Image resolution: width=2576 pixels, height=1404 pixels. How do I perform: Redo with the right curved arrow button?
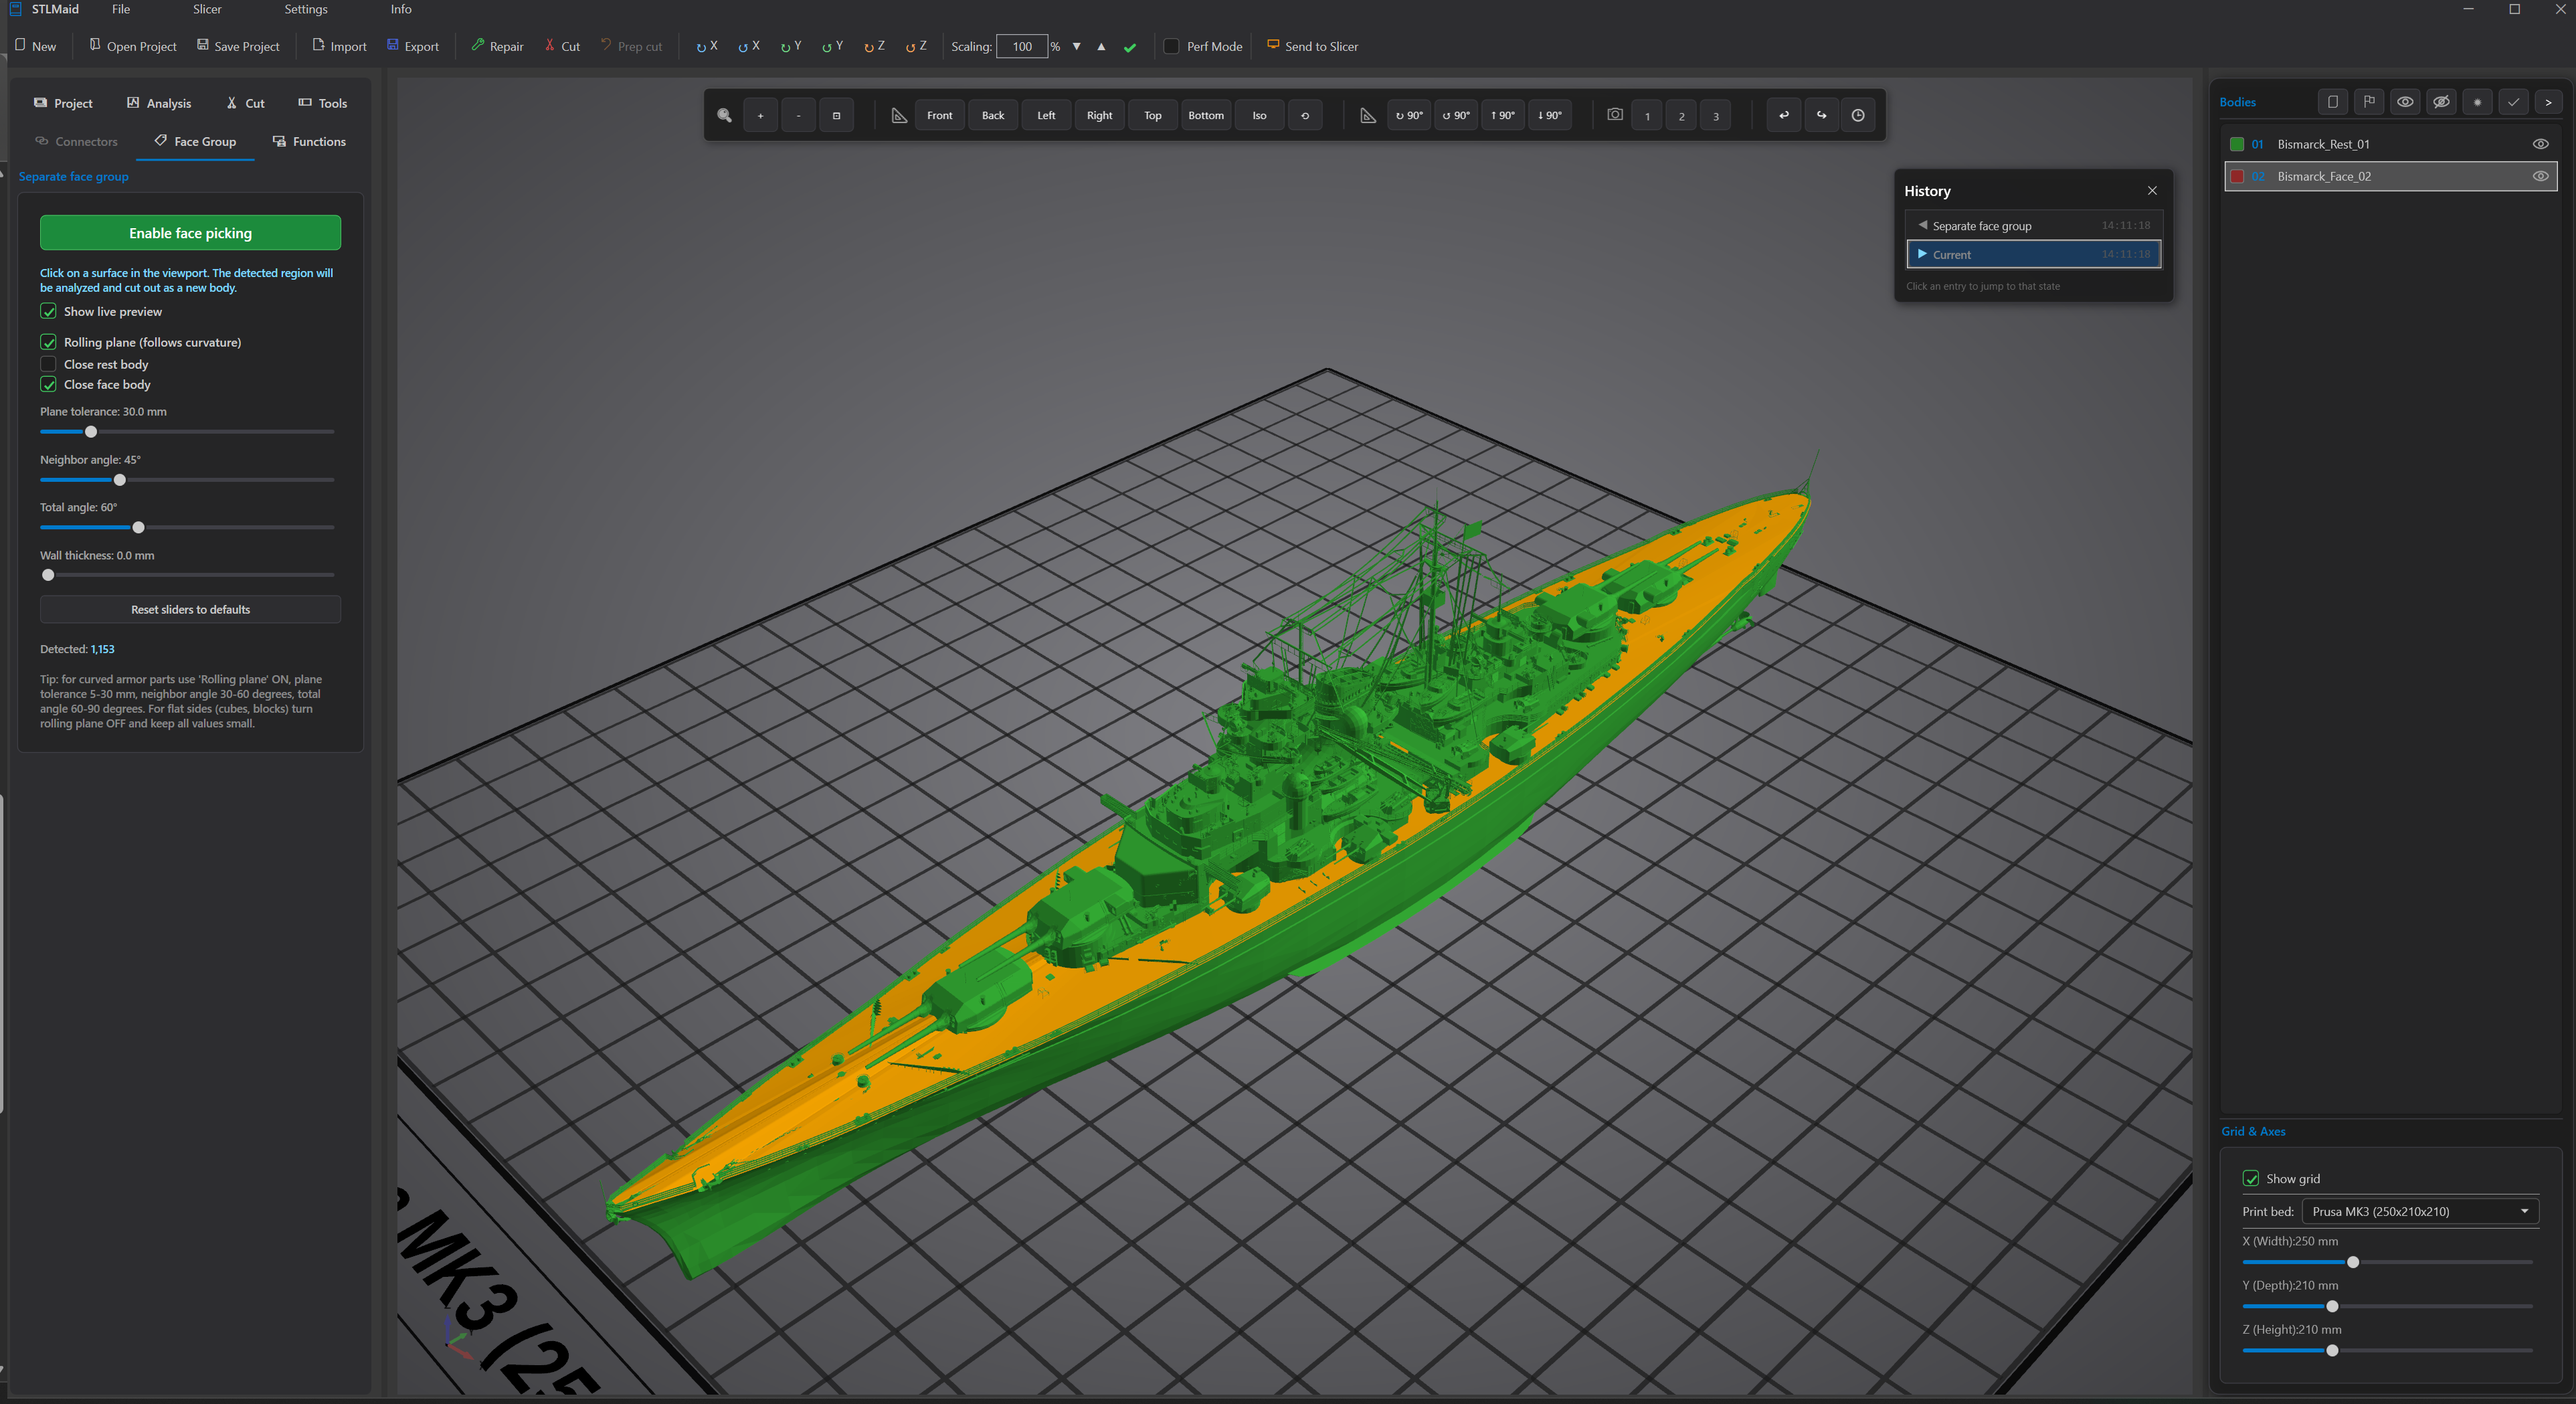click(1822, 115)
